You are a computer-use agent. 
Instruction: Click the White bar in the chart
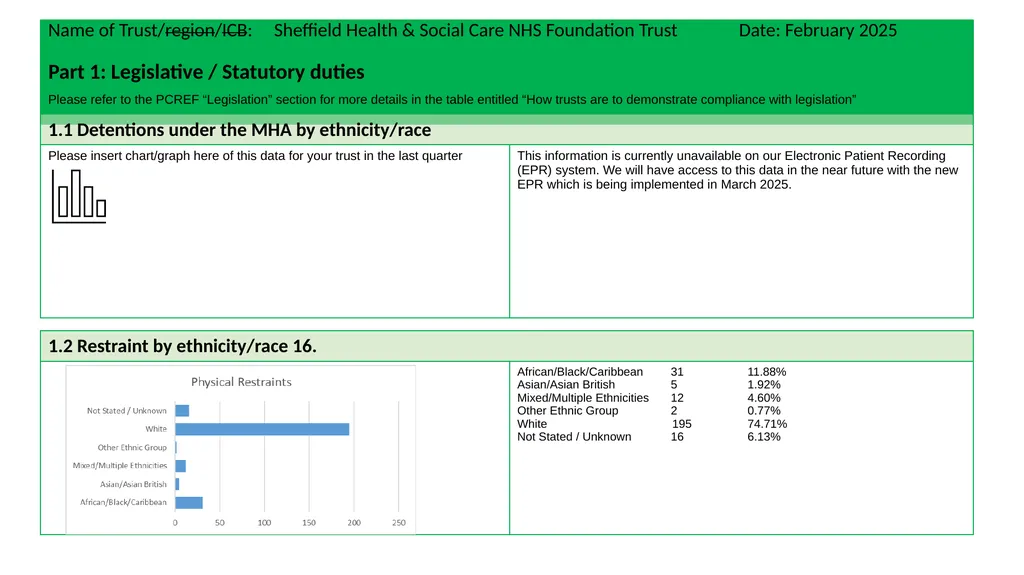tap(262, 429)
